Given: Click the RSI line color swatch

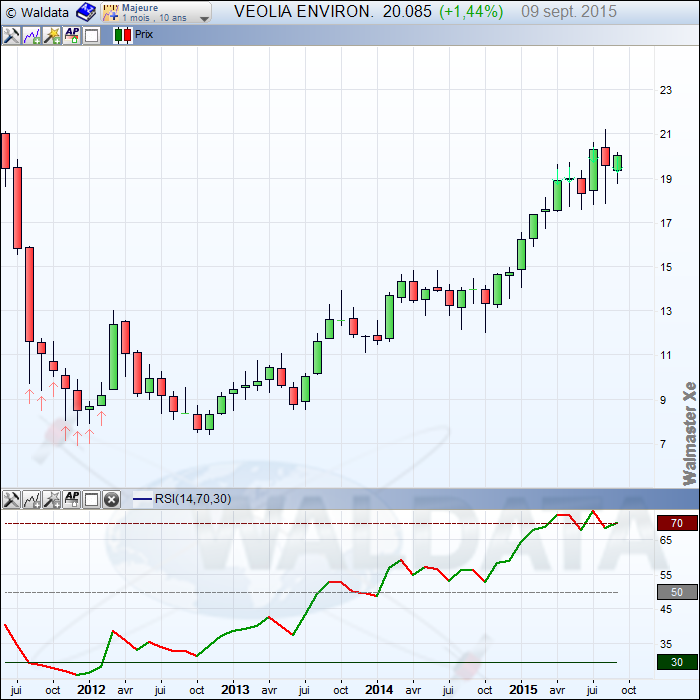Looking at the screenshot, I should (142, 499).
